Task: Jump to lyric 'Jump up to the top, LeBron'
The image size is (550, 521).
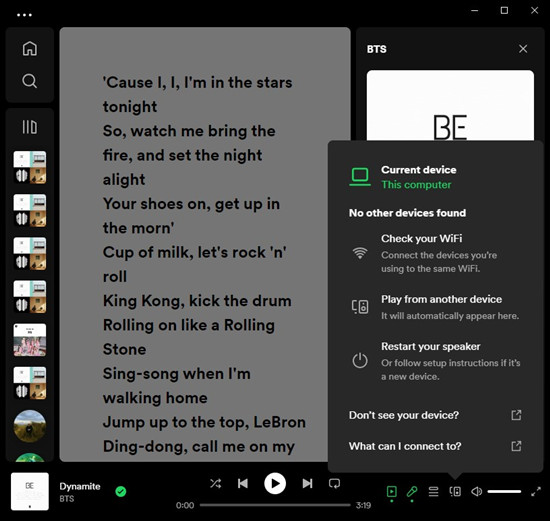Action: 204,422
